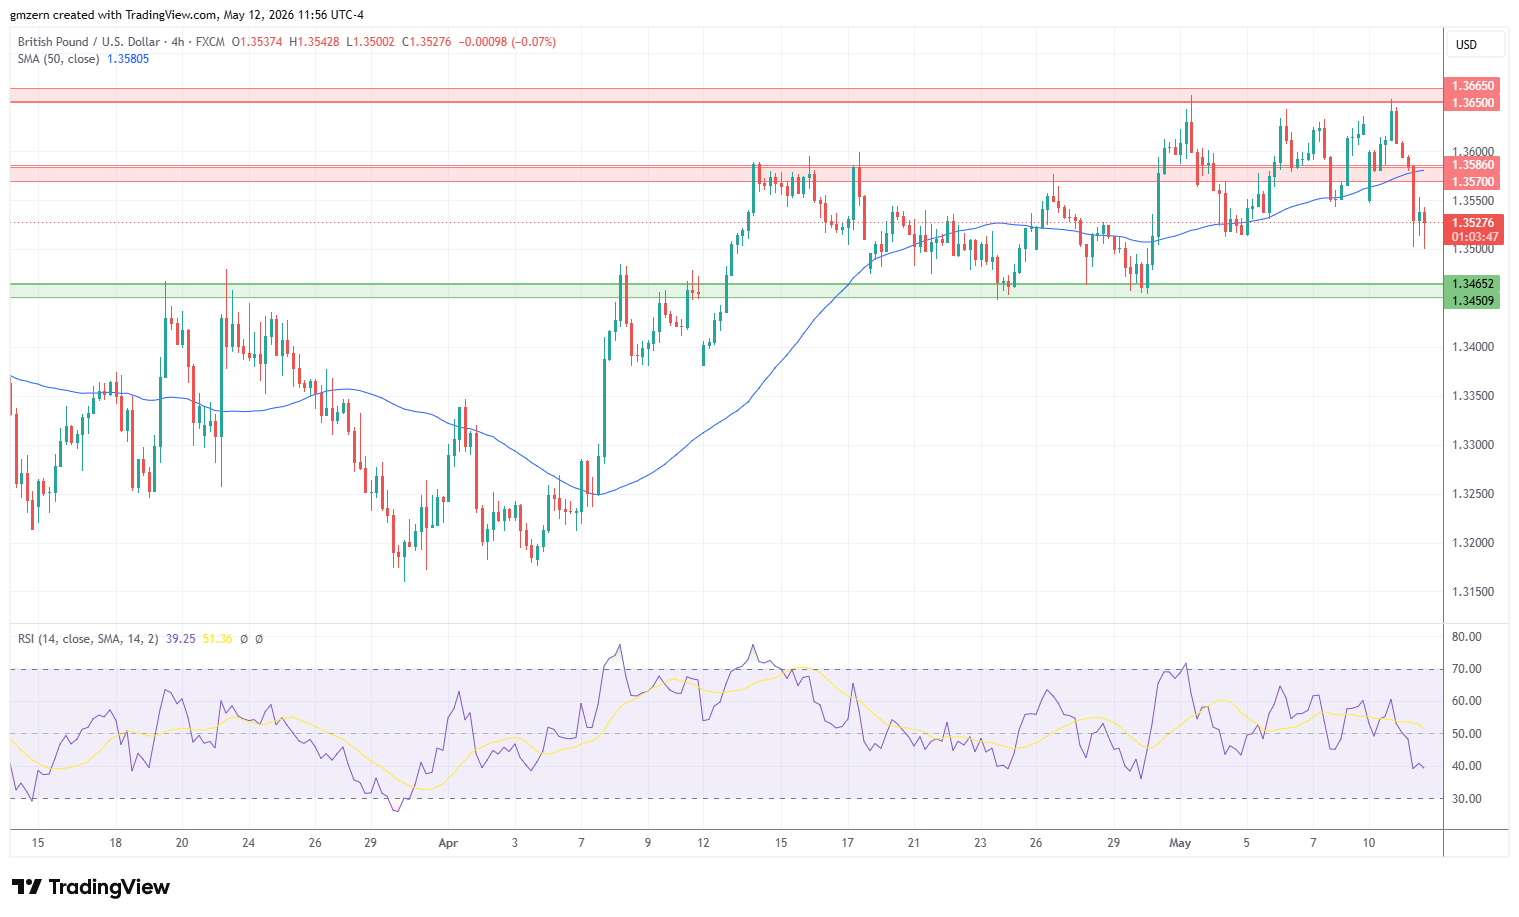Click the 1.34000 price axis tick
The image size is (1519, 917).
1473,347
